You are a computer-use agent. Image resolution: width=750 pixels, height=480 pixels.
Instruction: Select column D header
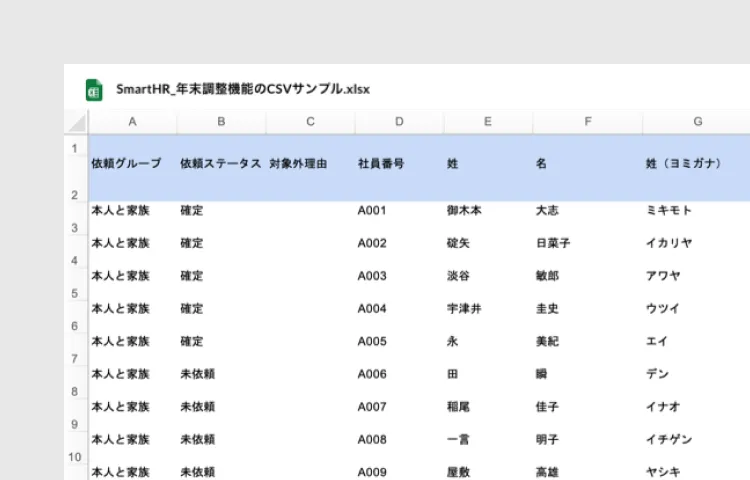399,122
